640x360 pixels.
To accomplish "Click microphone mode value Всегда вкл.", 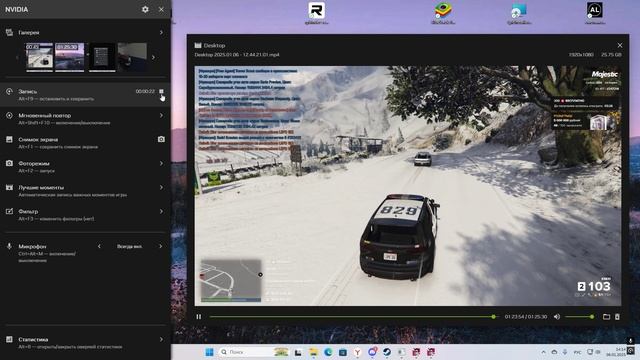I will click(129, 247).
